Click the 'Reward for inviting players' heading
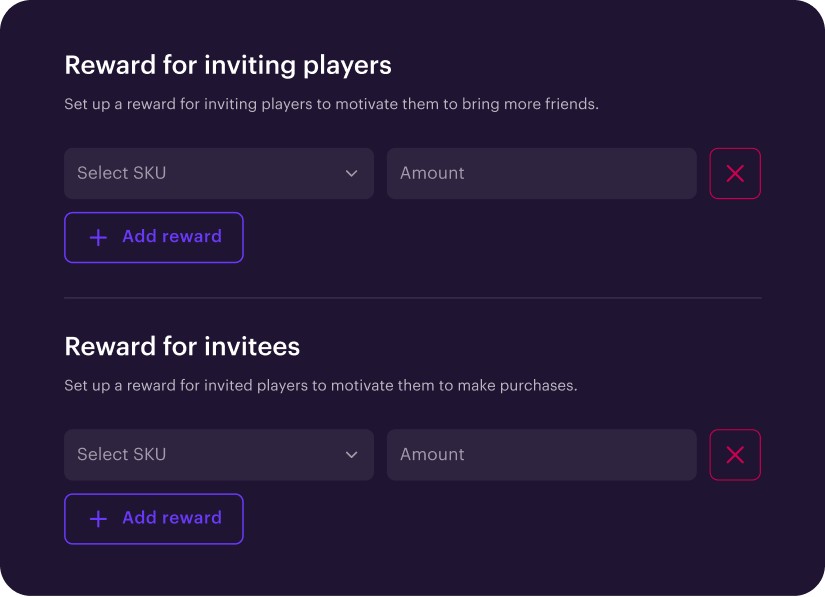 point(228,65)
